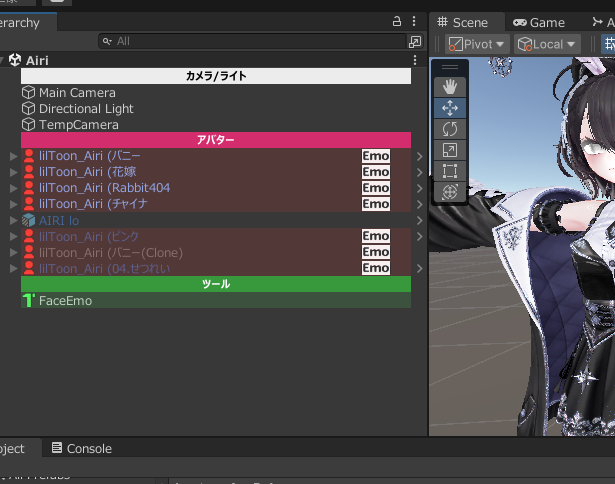
Task: Open Hierarchy panel three-dot menu
Action: (414, 21)
